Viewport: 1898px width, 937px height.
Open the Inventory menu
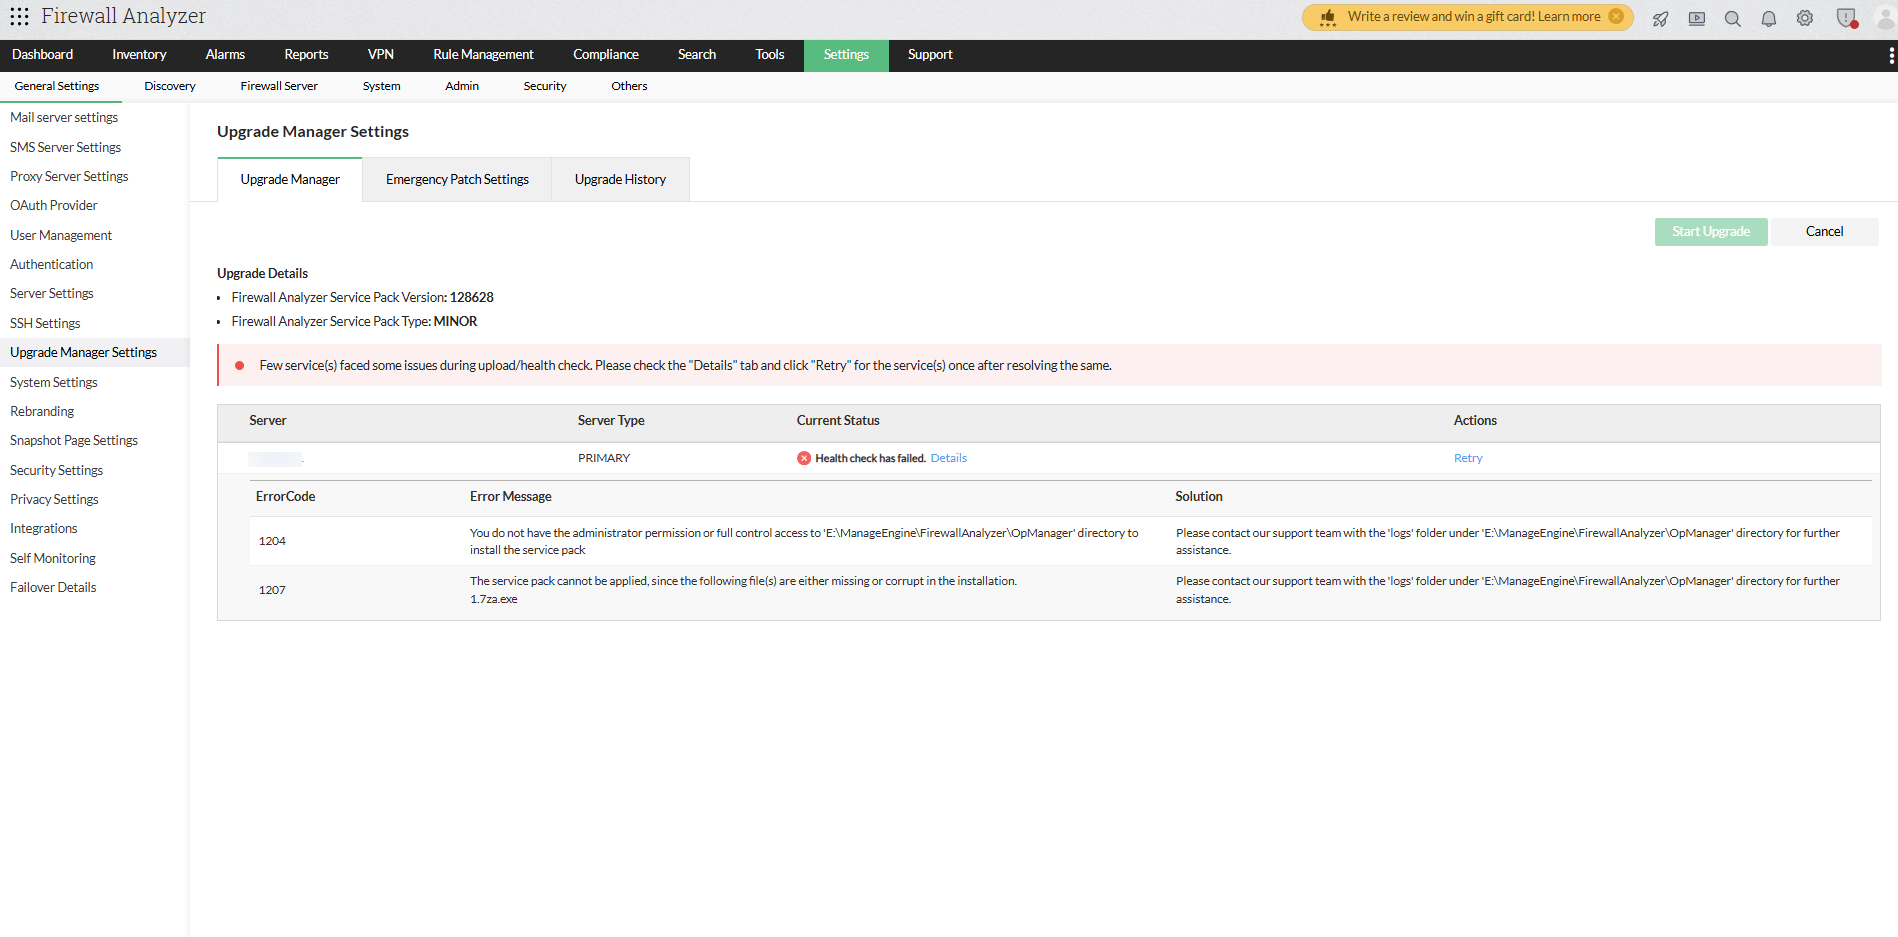point(139,55)
